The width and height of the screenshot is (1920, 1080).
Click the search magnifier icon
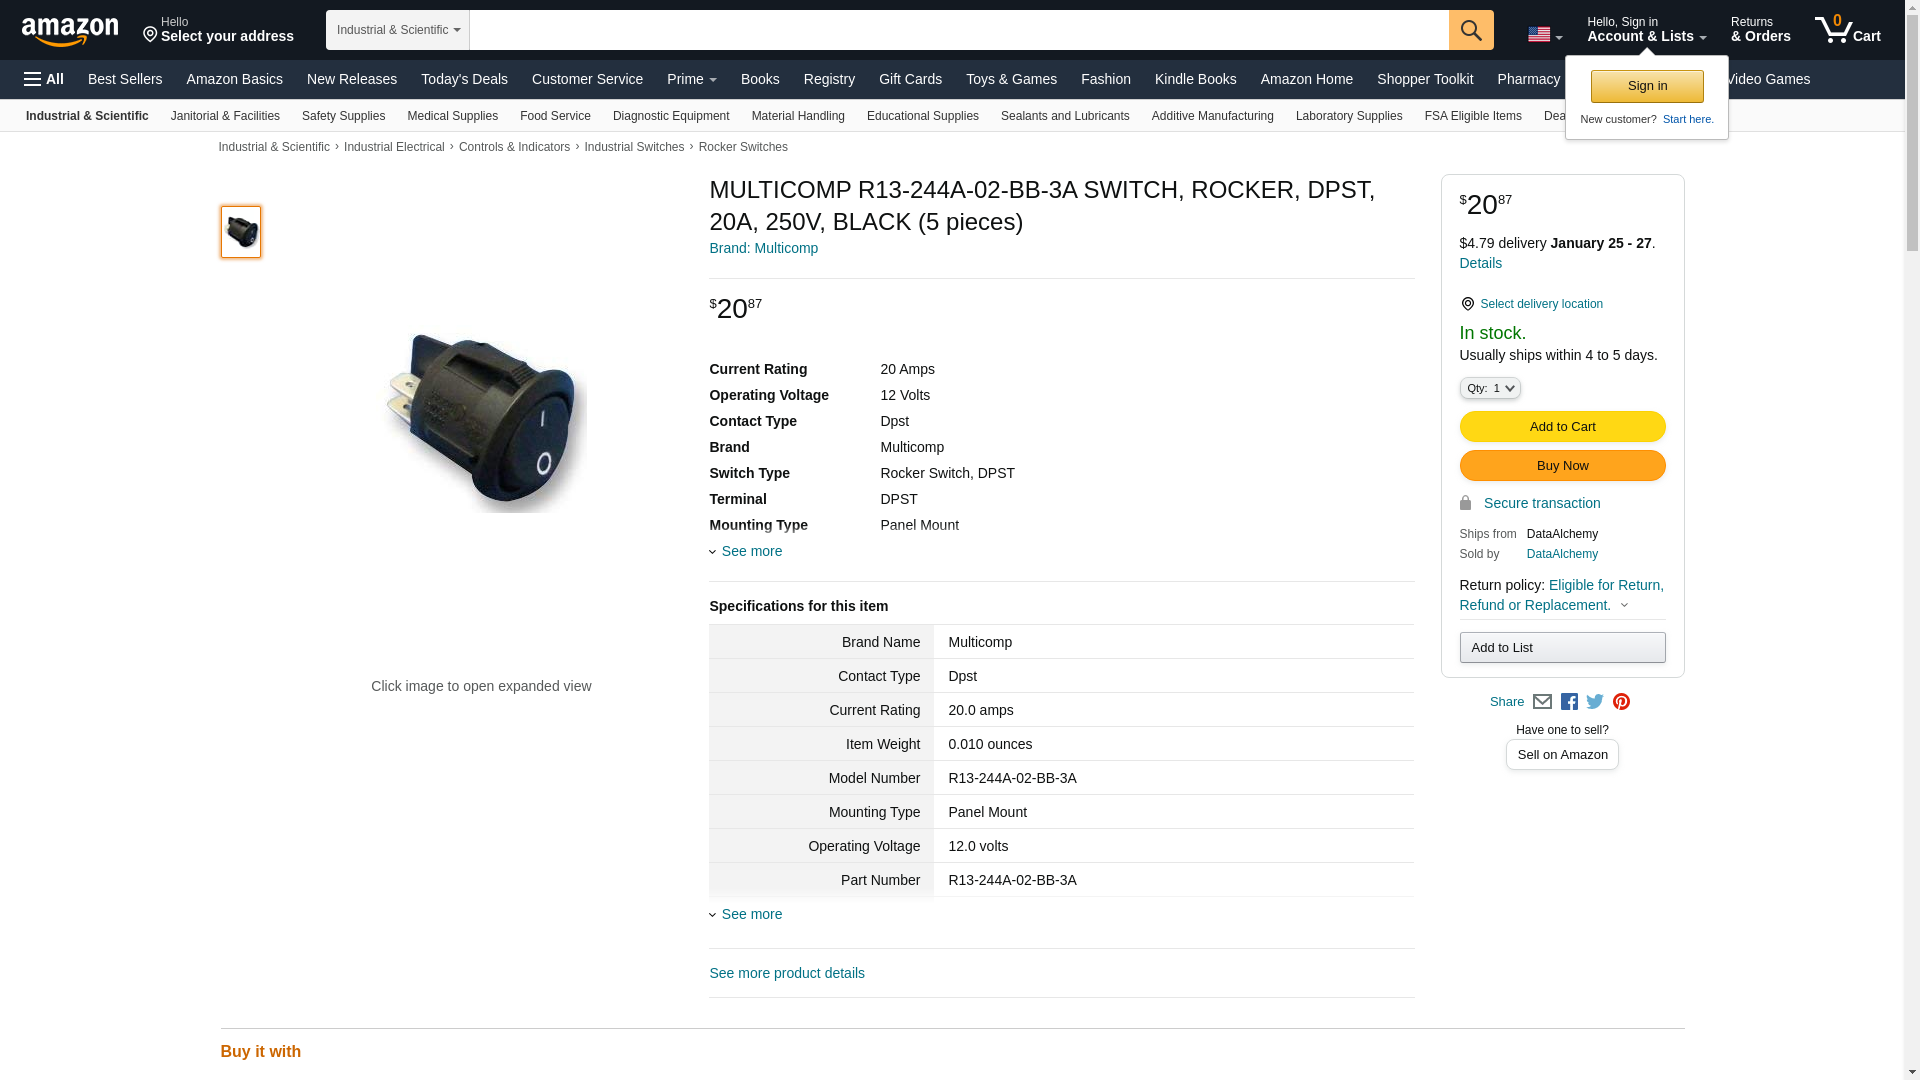pos(1470,30)
